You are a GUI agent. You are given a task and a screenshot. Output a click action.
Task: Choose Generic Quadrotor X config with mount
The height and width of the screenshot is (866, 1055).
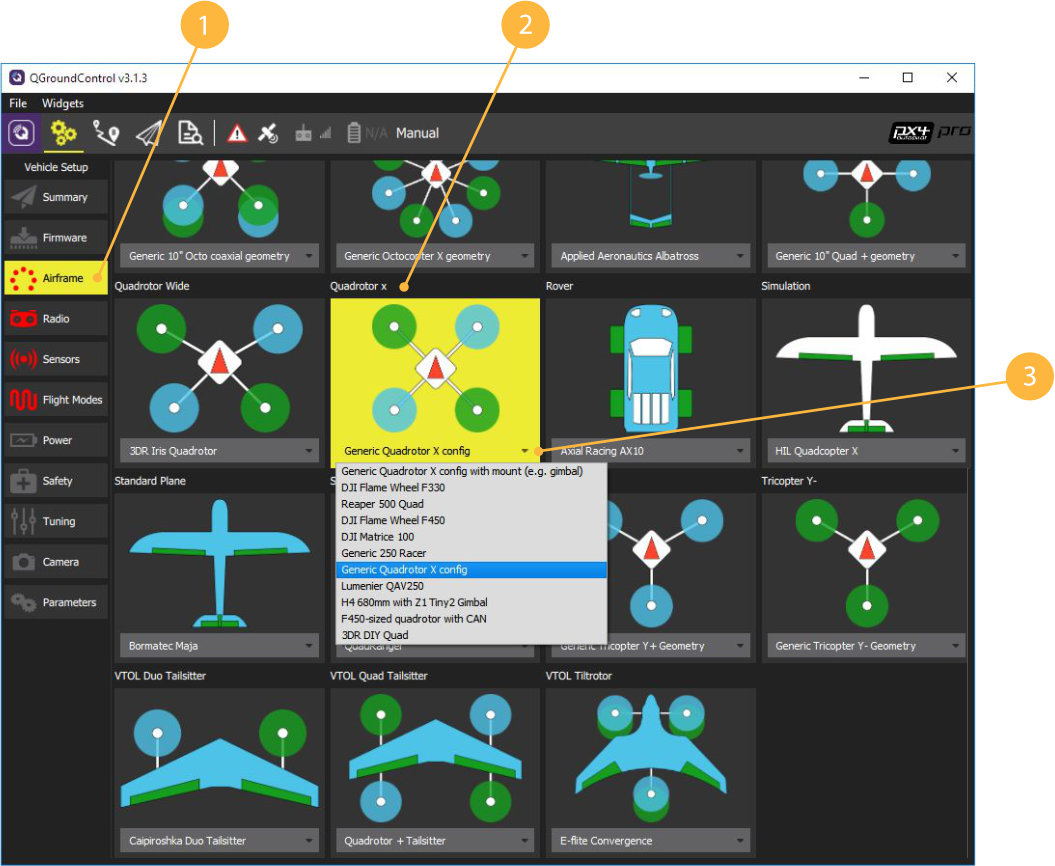point(471,471)
